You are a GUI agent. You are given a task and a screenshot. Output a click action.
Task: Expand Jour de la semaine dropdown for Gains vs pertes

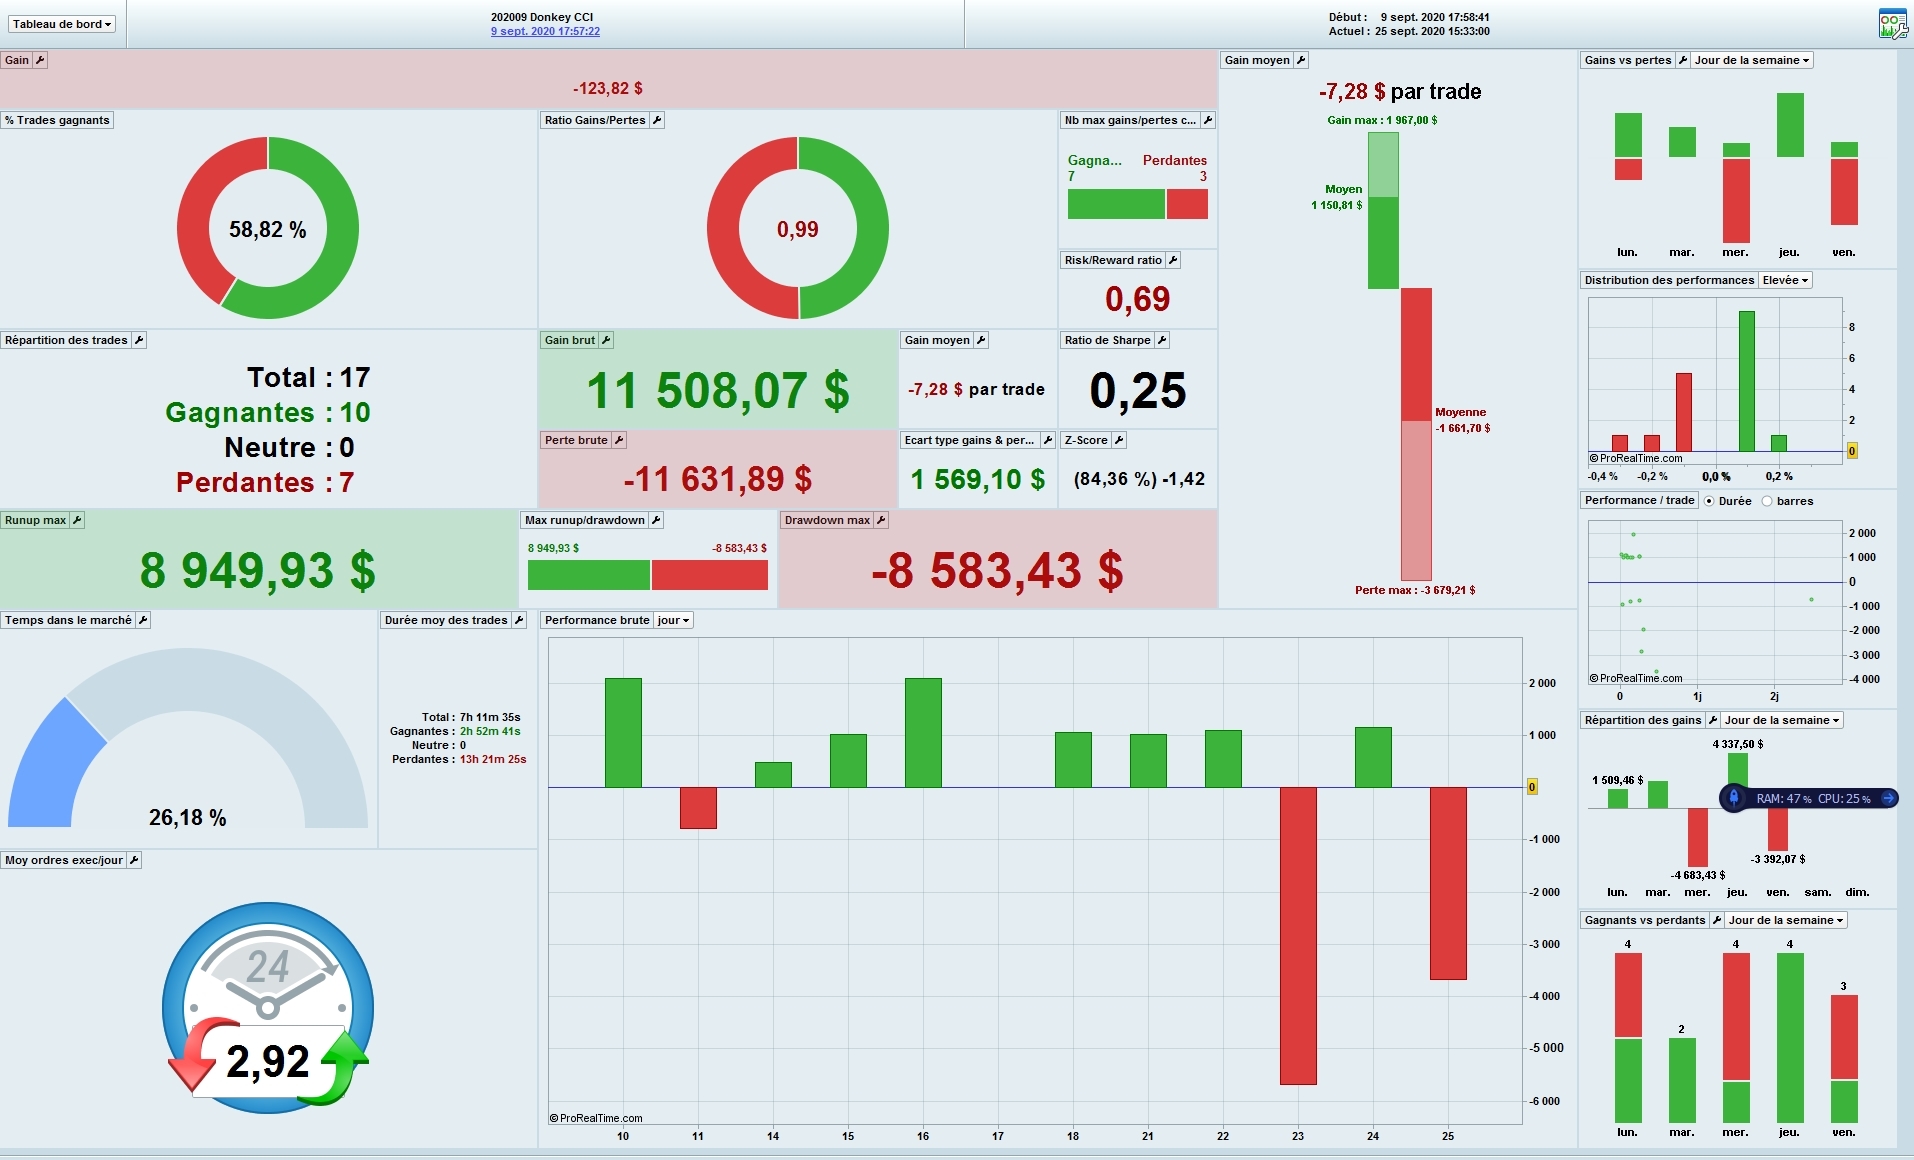click(x=1752, y=60)
